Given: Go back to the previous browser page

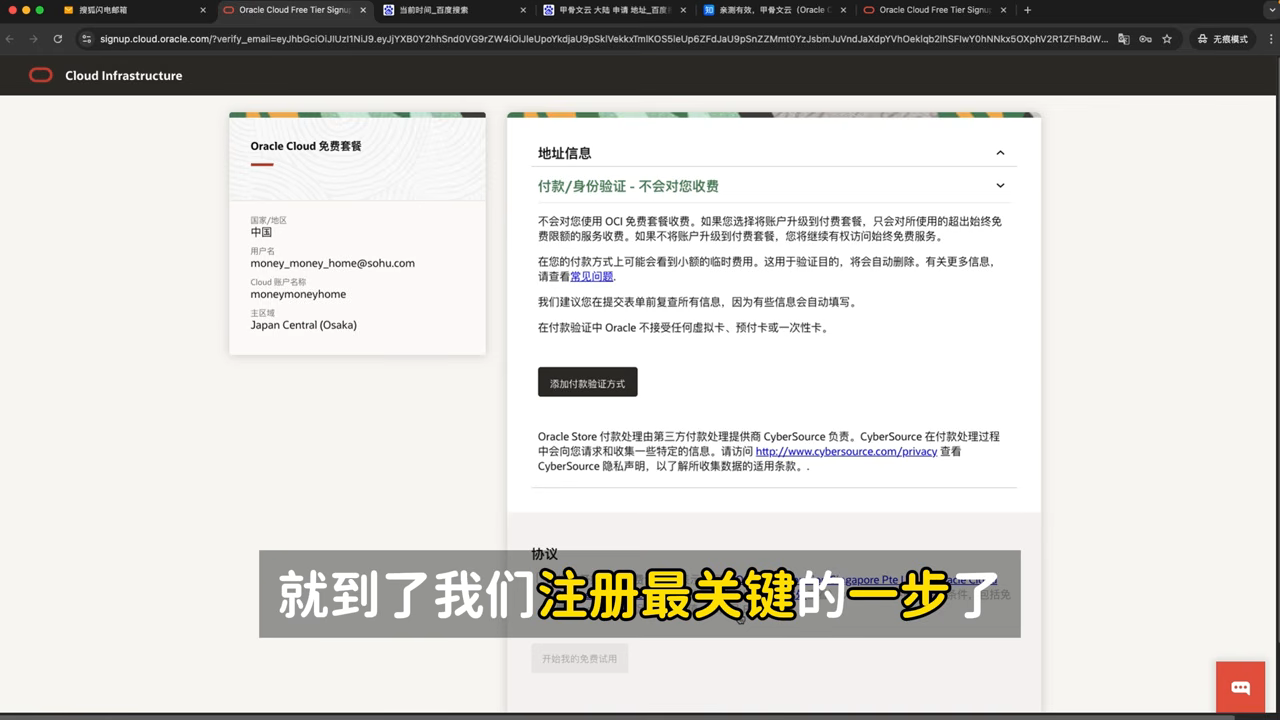Looking at the screenshot, I should click(10, 39).
